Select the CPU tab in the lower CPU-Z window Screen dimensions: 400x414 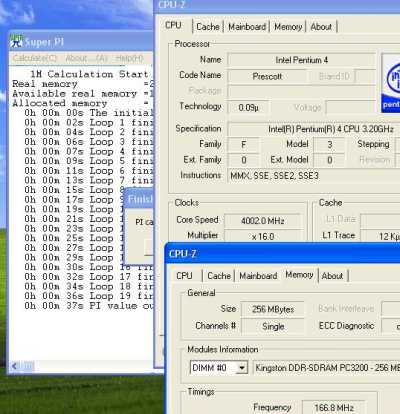pyautogui.click(x=184, y=276)
